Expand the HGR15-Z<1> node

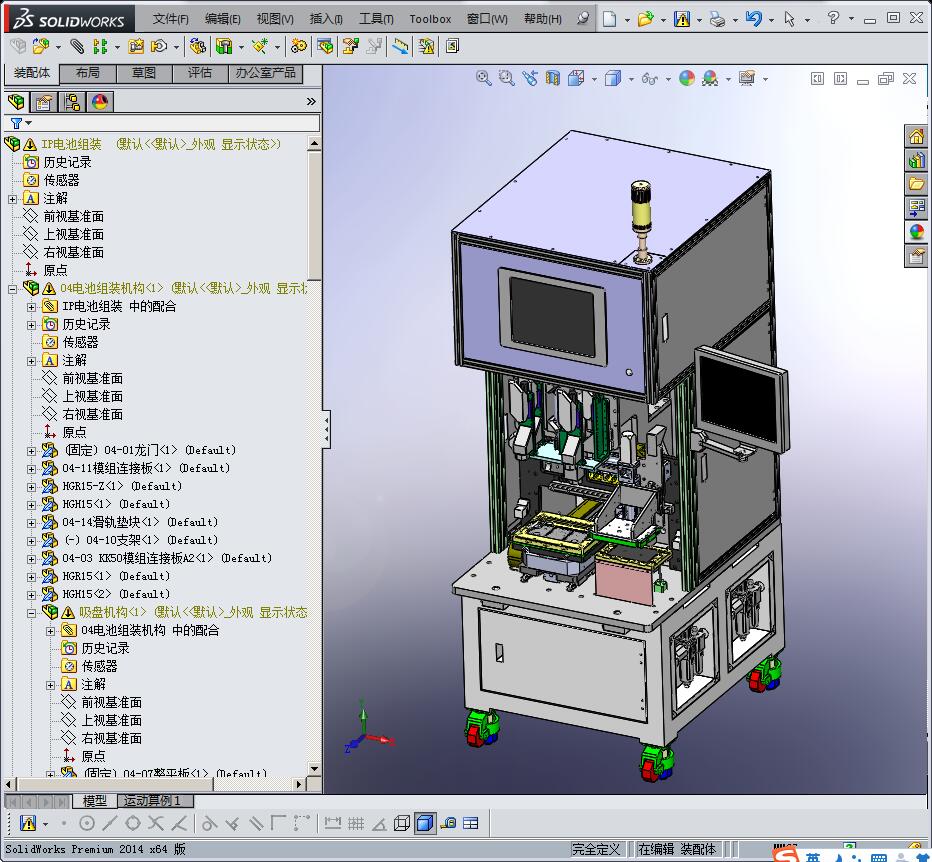[32, 487]
